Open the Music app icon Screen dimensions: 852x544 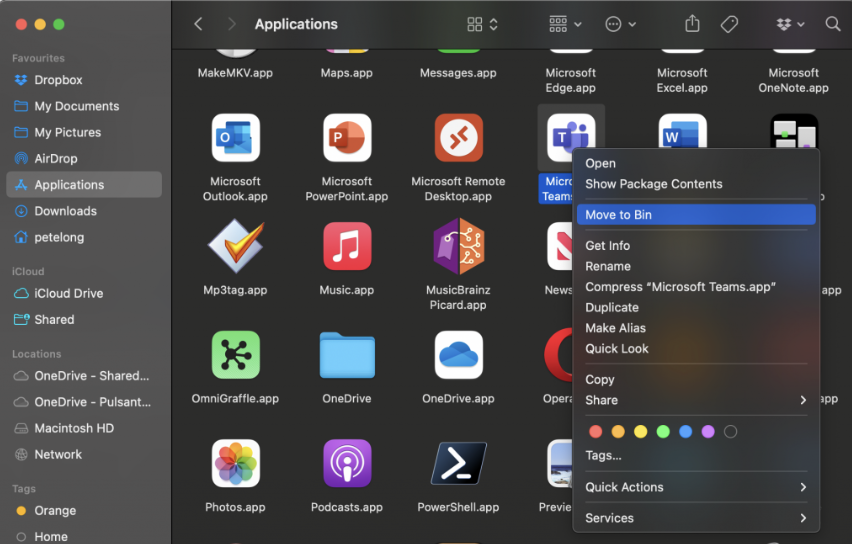(x=347, y=246)
